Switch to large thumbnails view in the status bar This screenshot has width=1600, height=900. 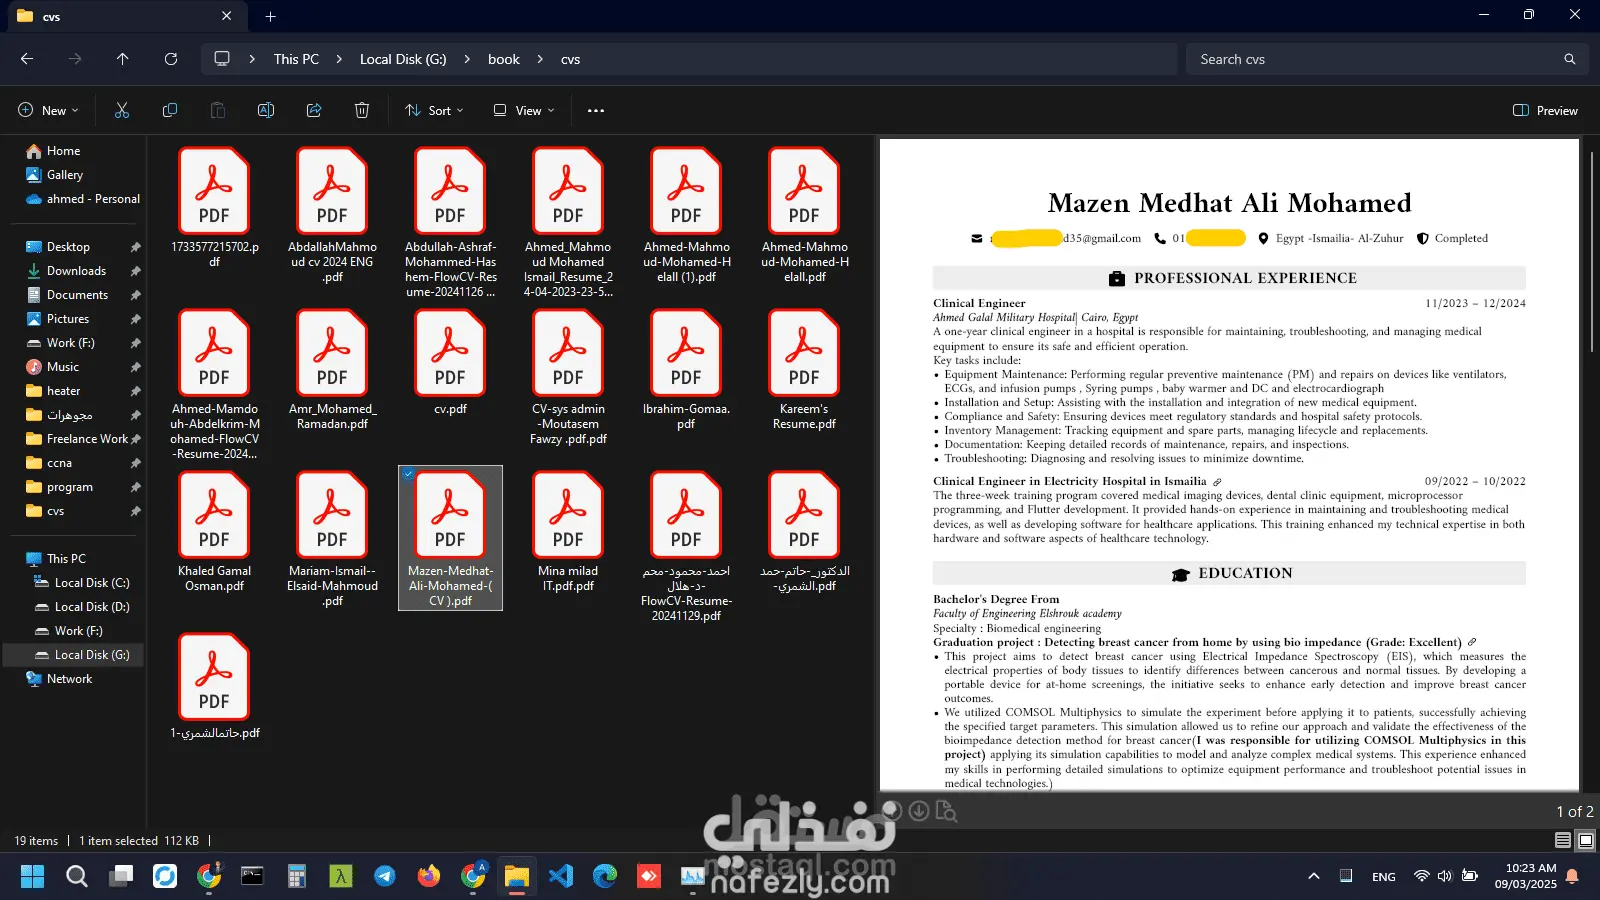[1585, 840]
